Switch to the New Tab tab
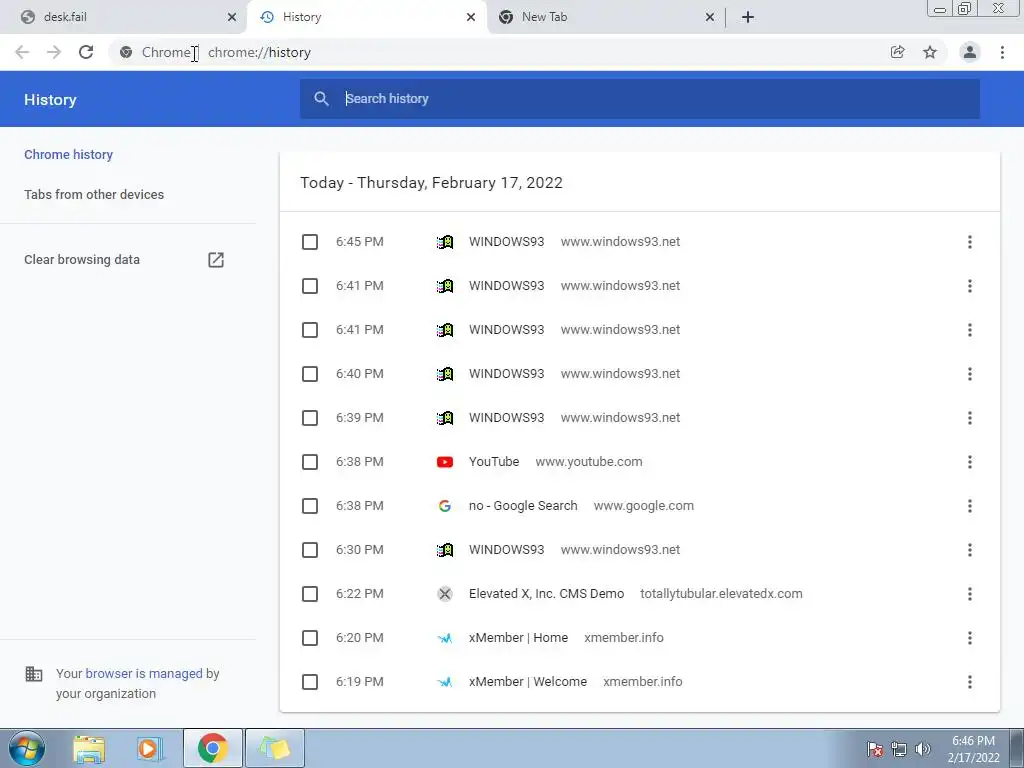This screenshot has width=1024, height=768. pos(605,17)
